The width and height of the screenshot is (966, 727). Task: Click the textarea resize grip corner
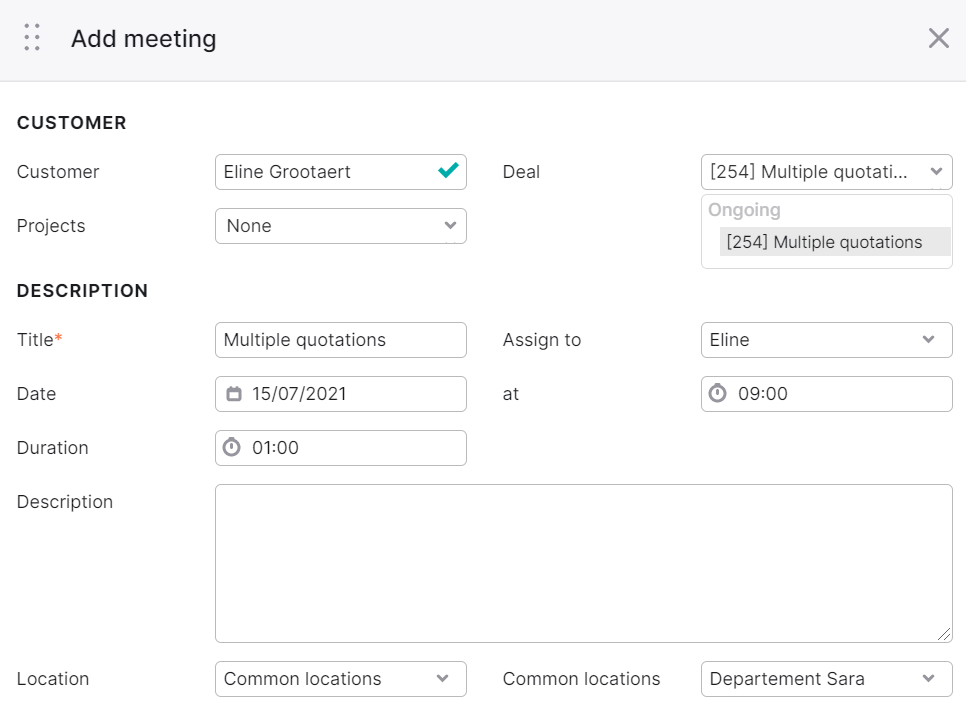coord(944,634)
